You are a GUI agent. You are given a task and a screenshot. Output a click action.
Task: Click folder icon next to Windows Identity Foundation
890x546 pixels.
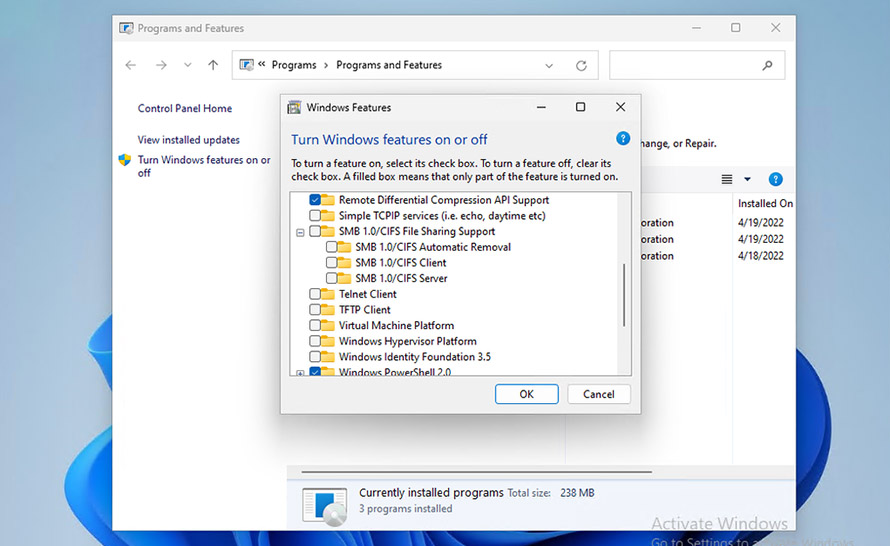(x=328, y=357)
